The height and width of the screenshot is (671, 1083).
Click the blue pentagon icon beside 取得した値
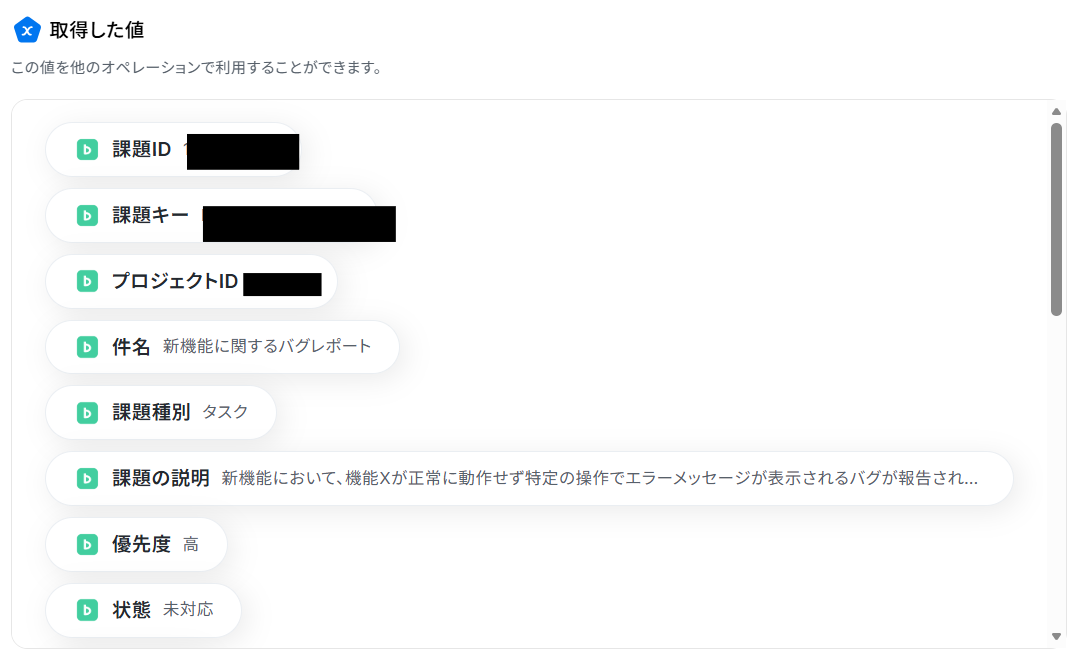click(27, 30)
